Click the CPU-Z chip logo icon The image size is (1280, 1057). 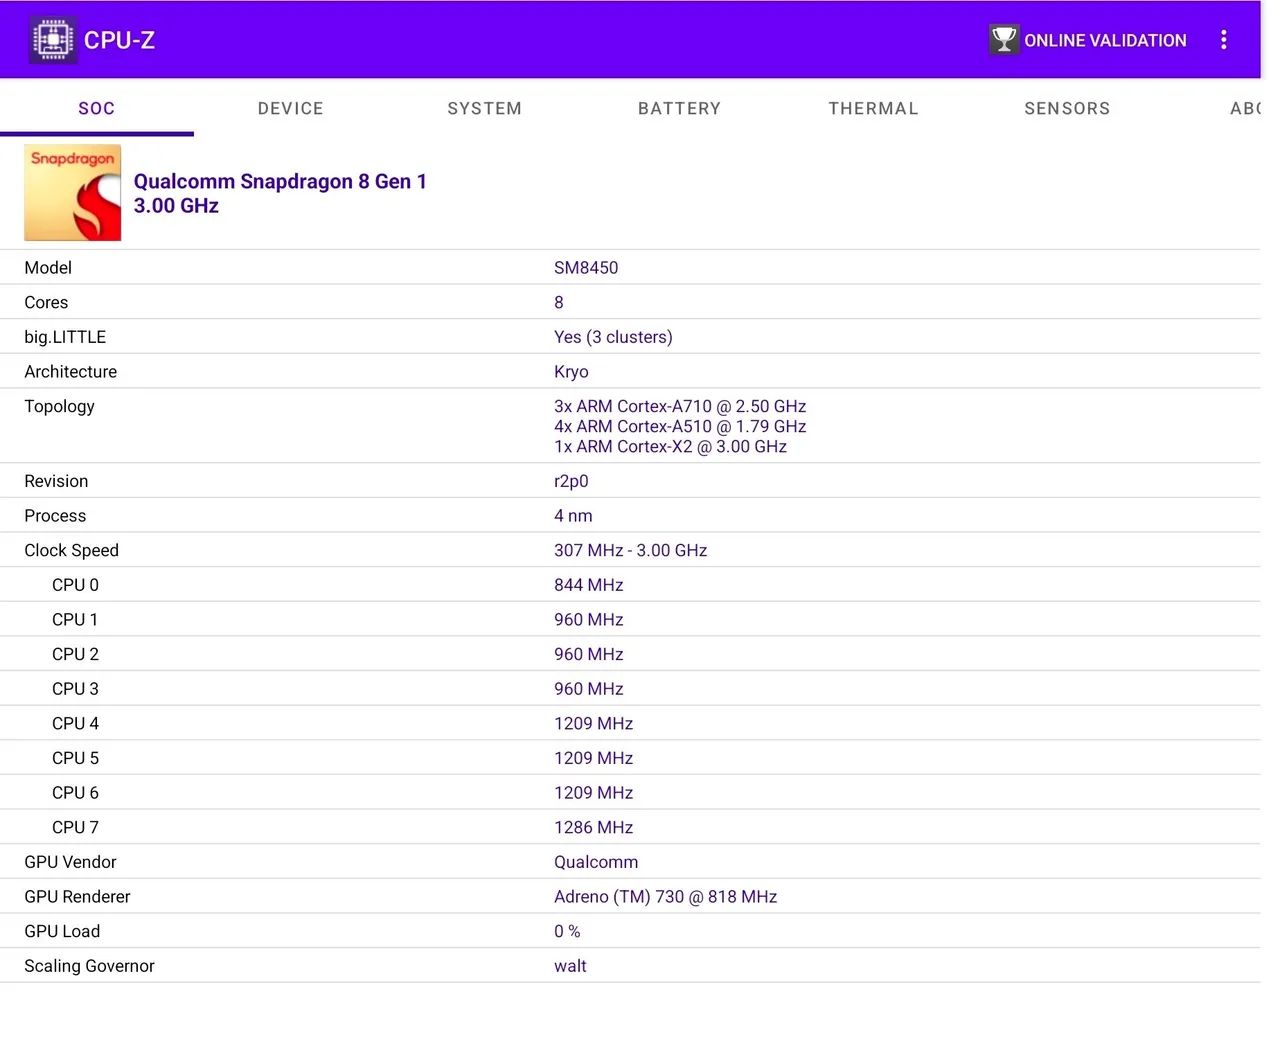point(53,40)
